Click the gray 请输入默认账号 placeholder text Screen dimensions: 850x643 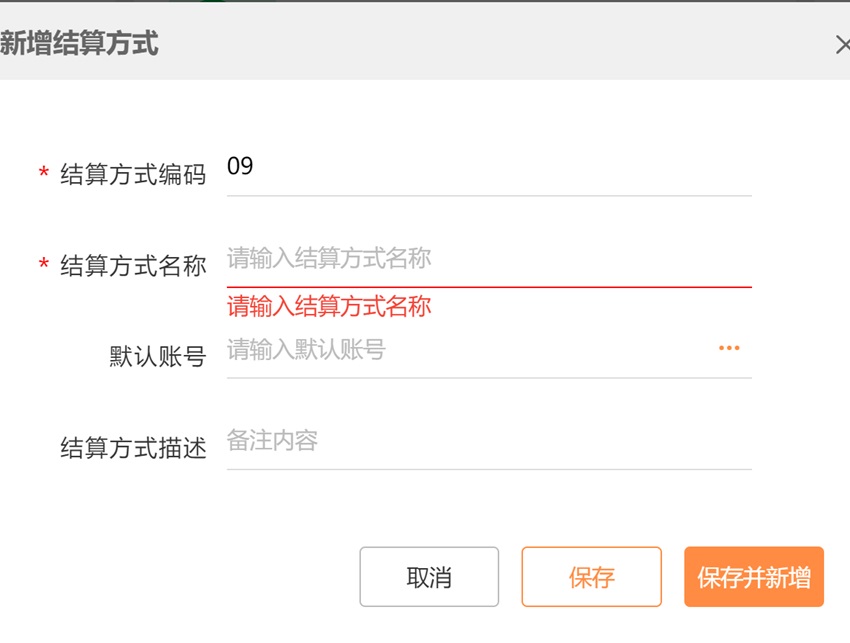(x=306, y=350)
